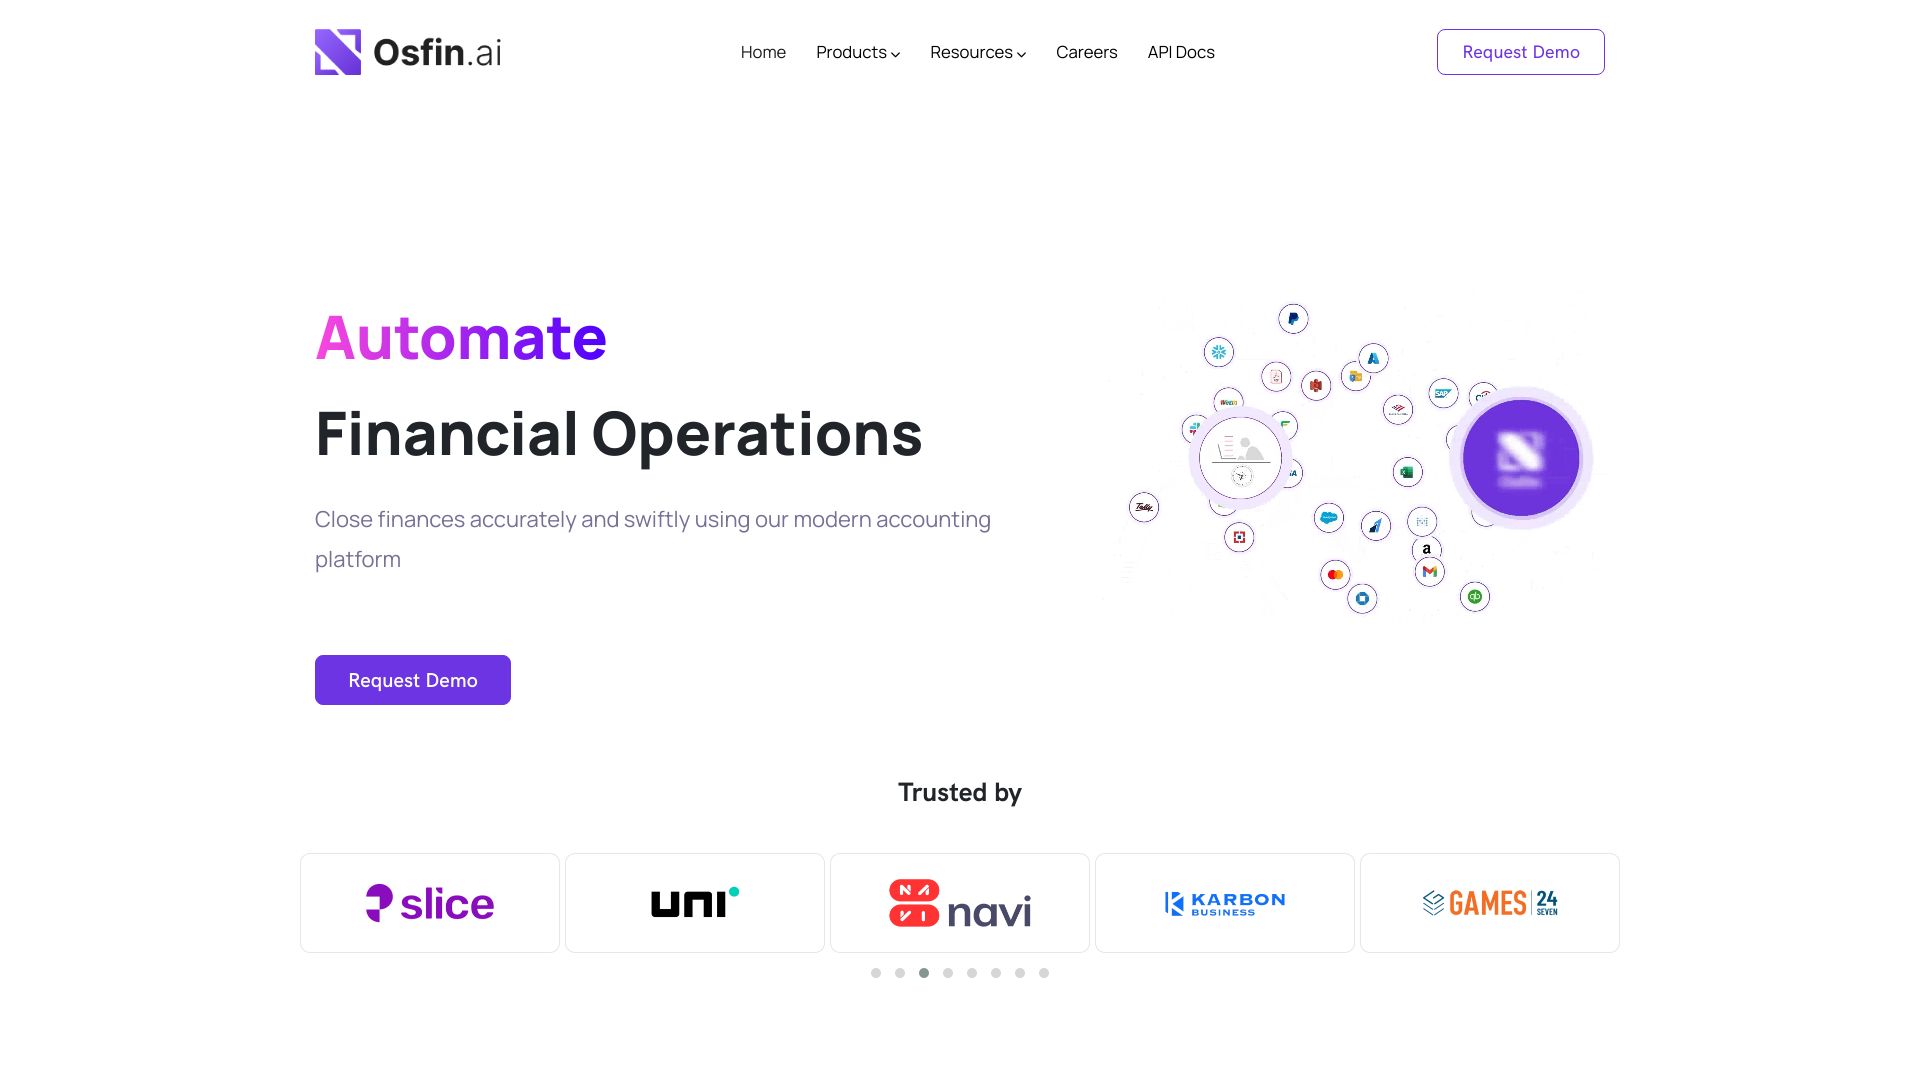Toggle the fifth carousel slide indicator
1920x1080 pixels.
[x=972, y=973]
